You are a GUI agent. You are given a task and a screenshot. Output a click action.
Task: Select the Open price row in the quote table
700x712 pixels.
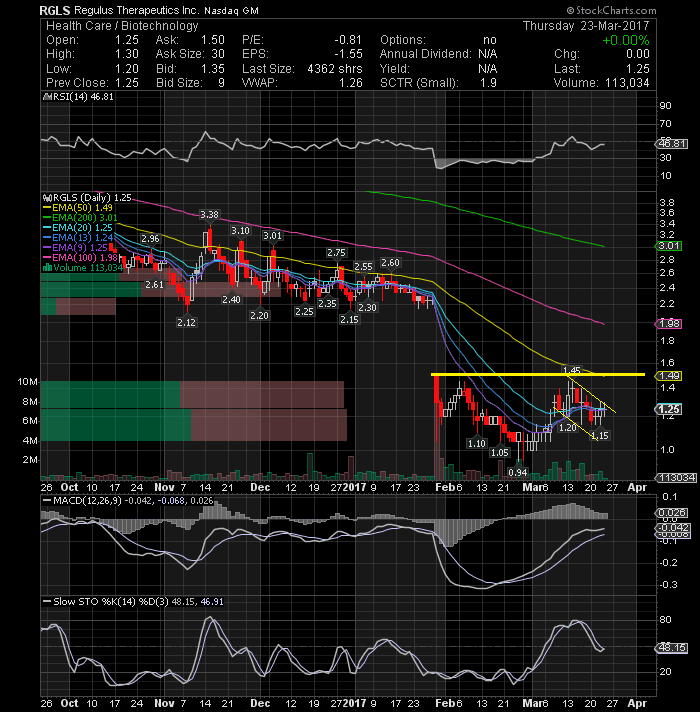tap(92, 40)
